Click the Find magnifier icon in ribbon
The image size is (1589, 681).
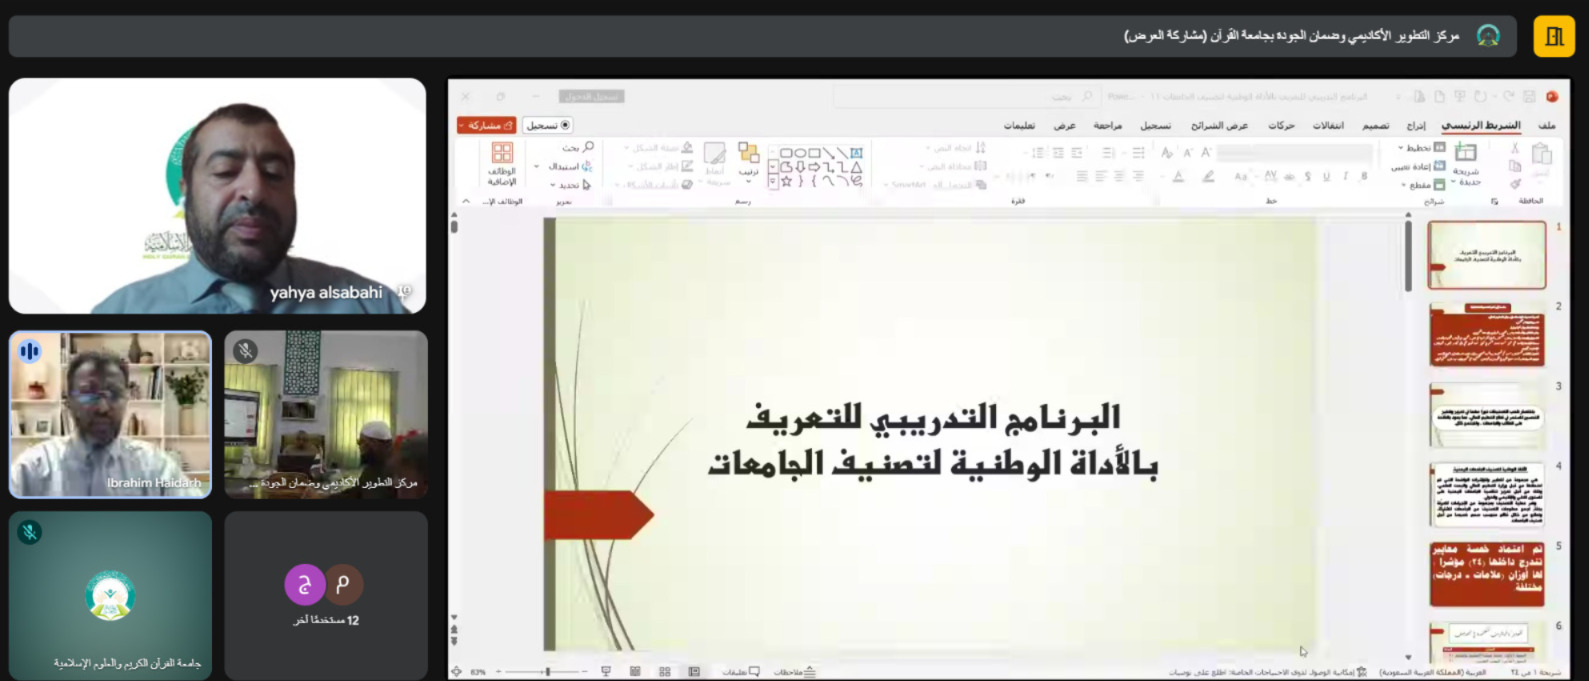click(x=587, y=148)
